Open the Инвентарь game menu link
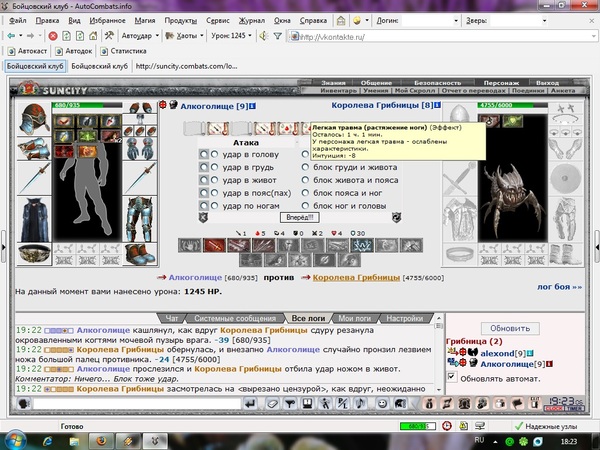Screen dimensions: 600x450 point(339,91)
